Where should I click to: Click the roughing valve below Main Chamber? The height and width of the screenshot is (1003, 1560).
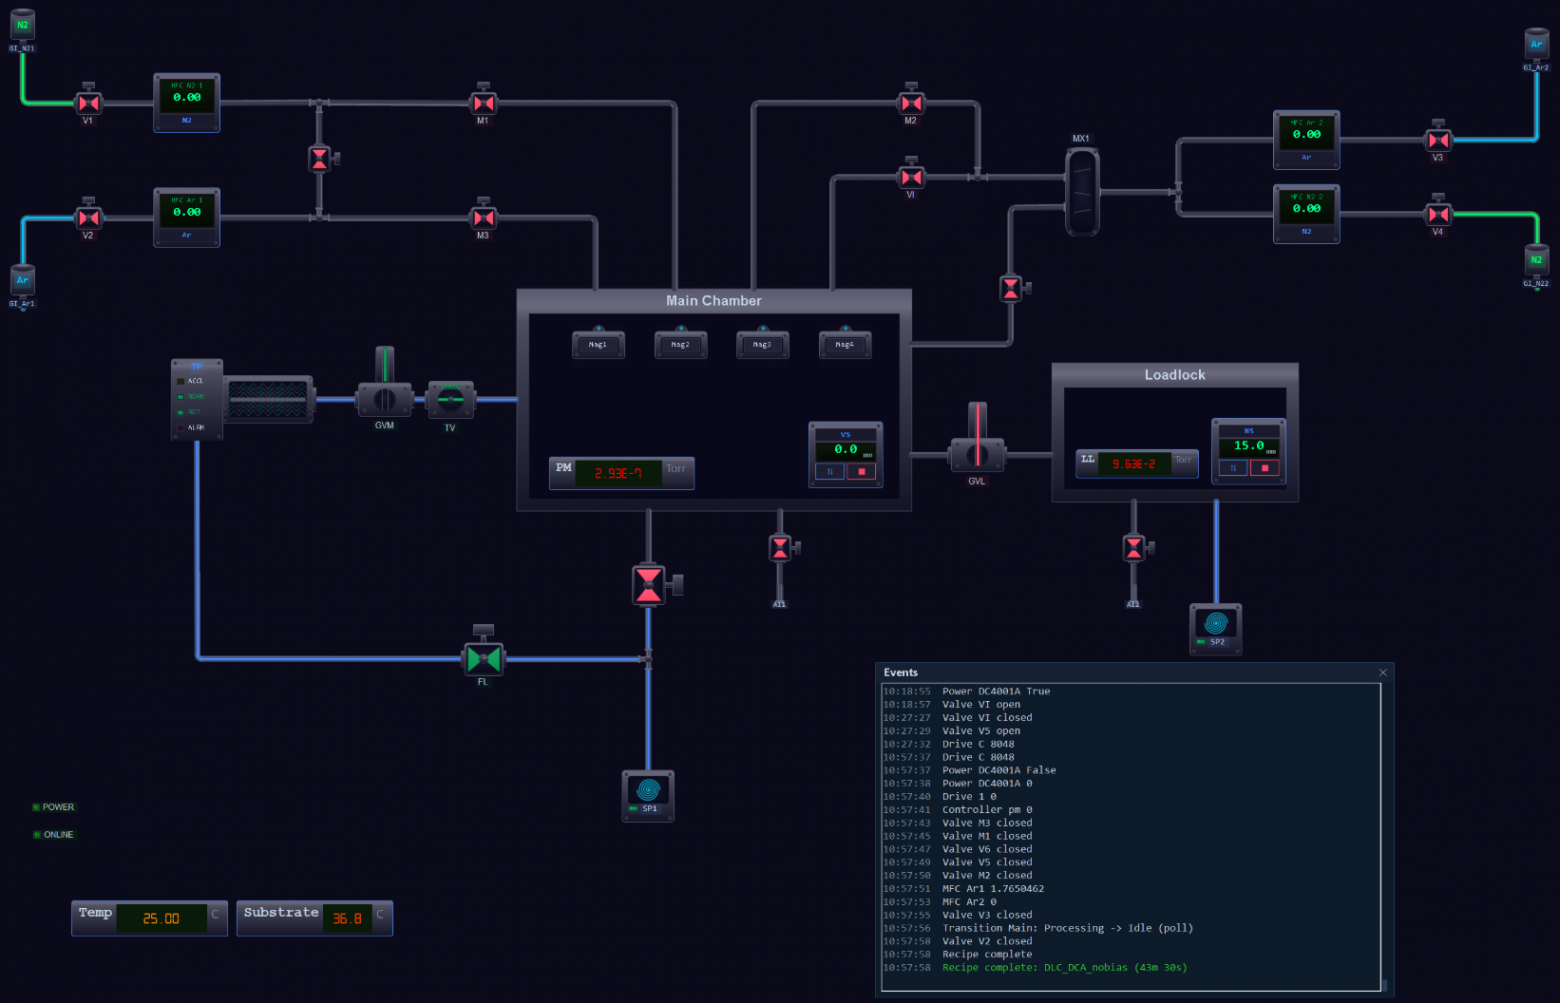tap(650, 585)
